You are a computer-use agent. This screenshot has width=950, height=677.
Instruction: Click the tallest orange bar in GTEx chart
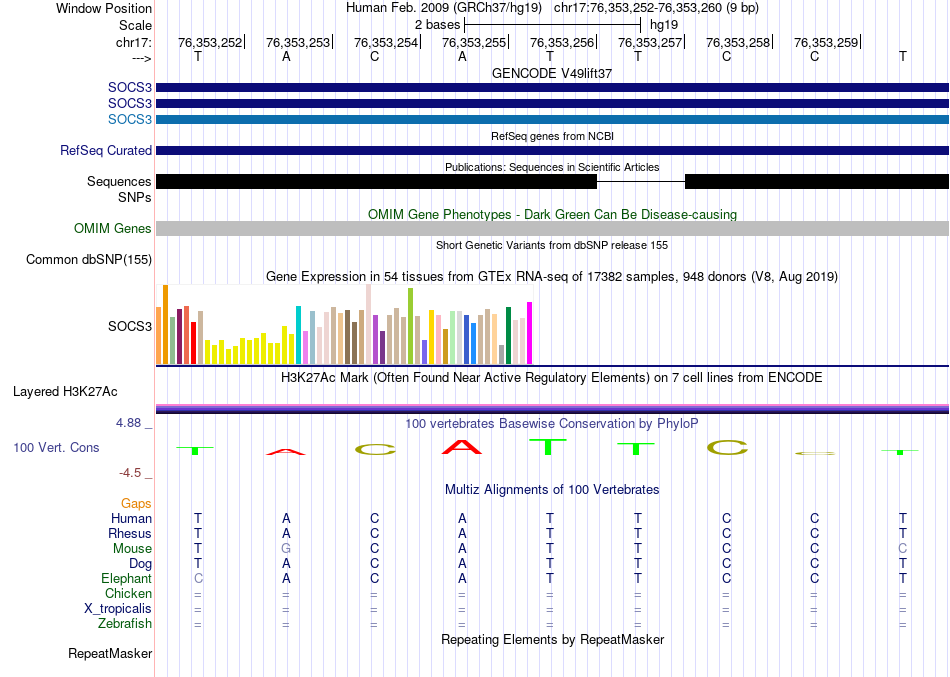[165, 324]
